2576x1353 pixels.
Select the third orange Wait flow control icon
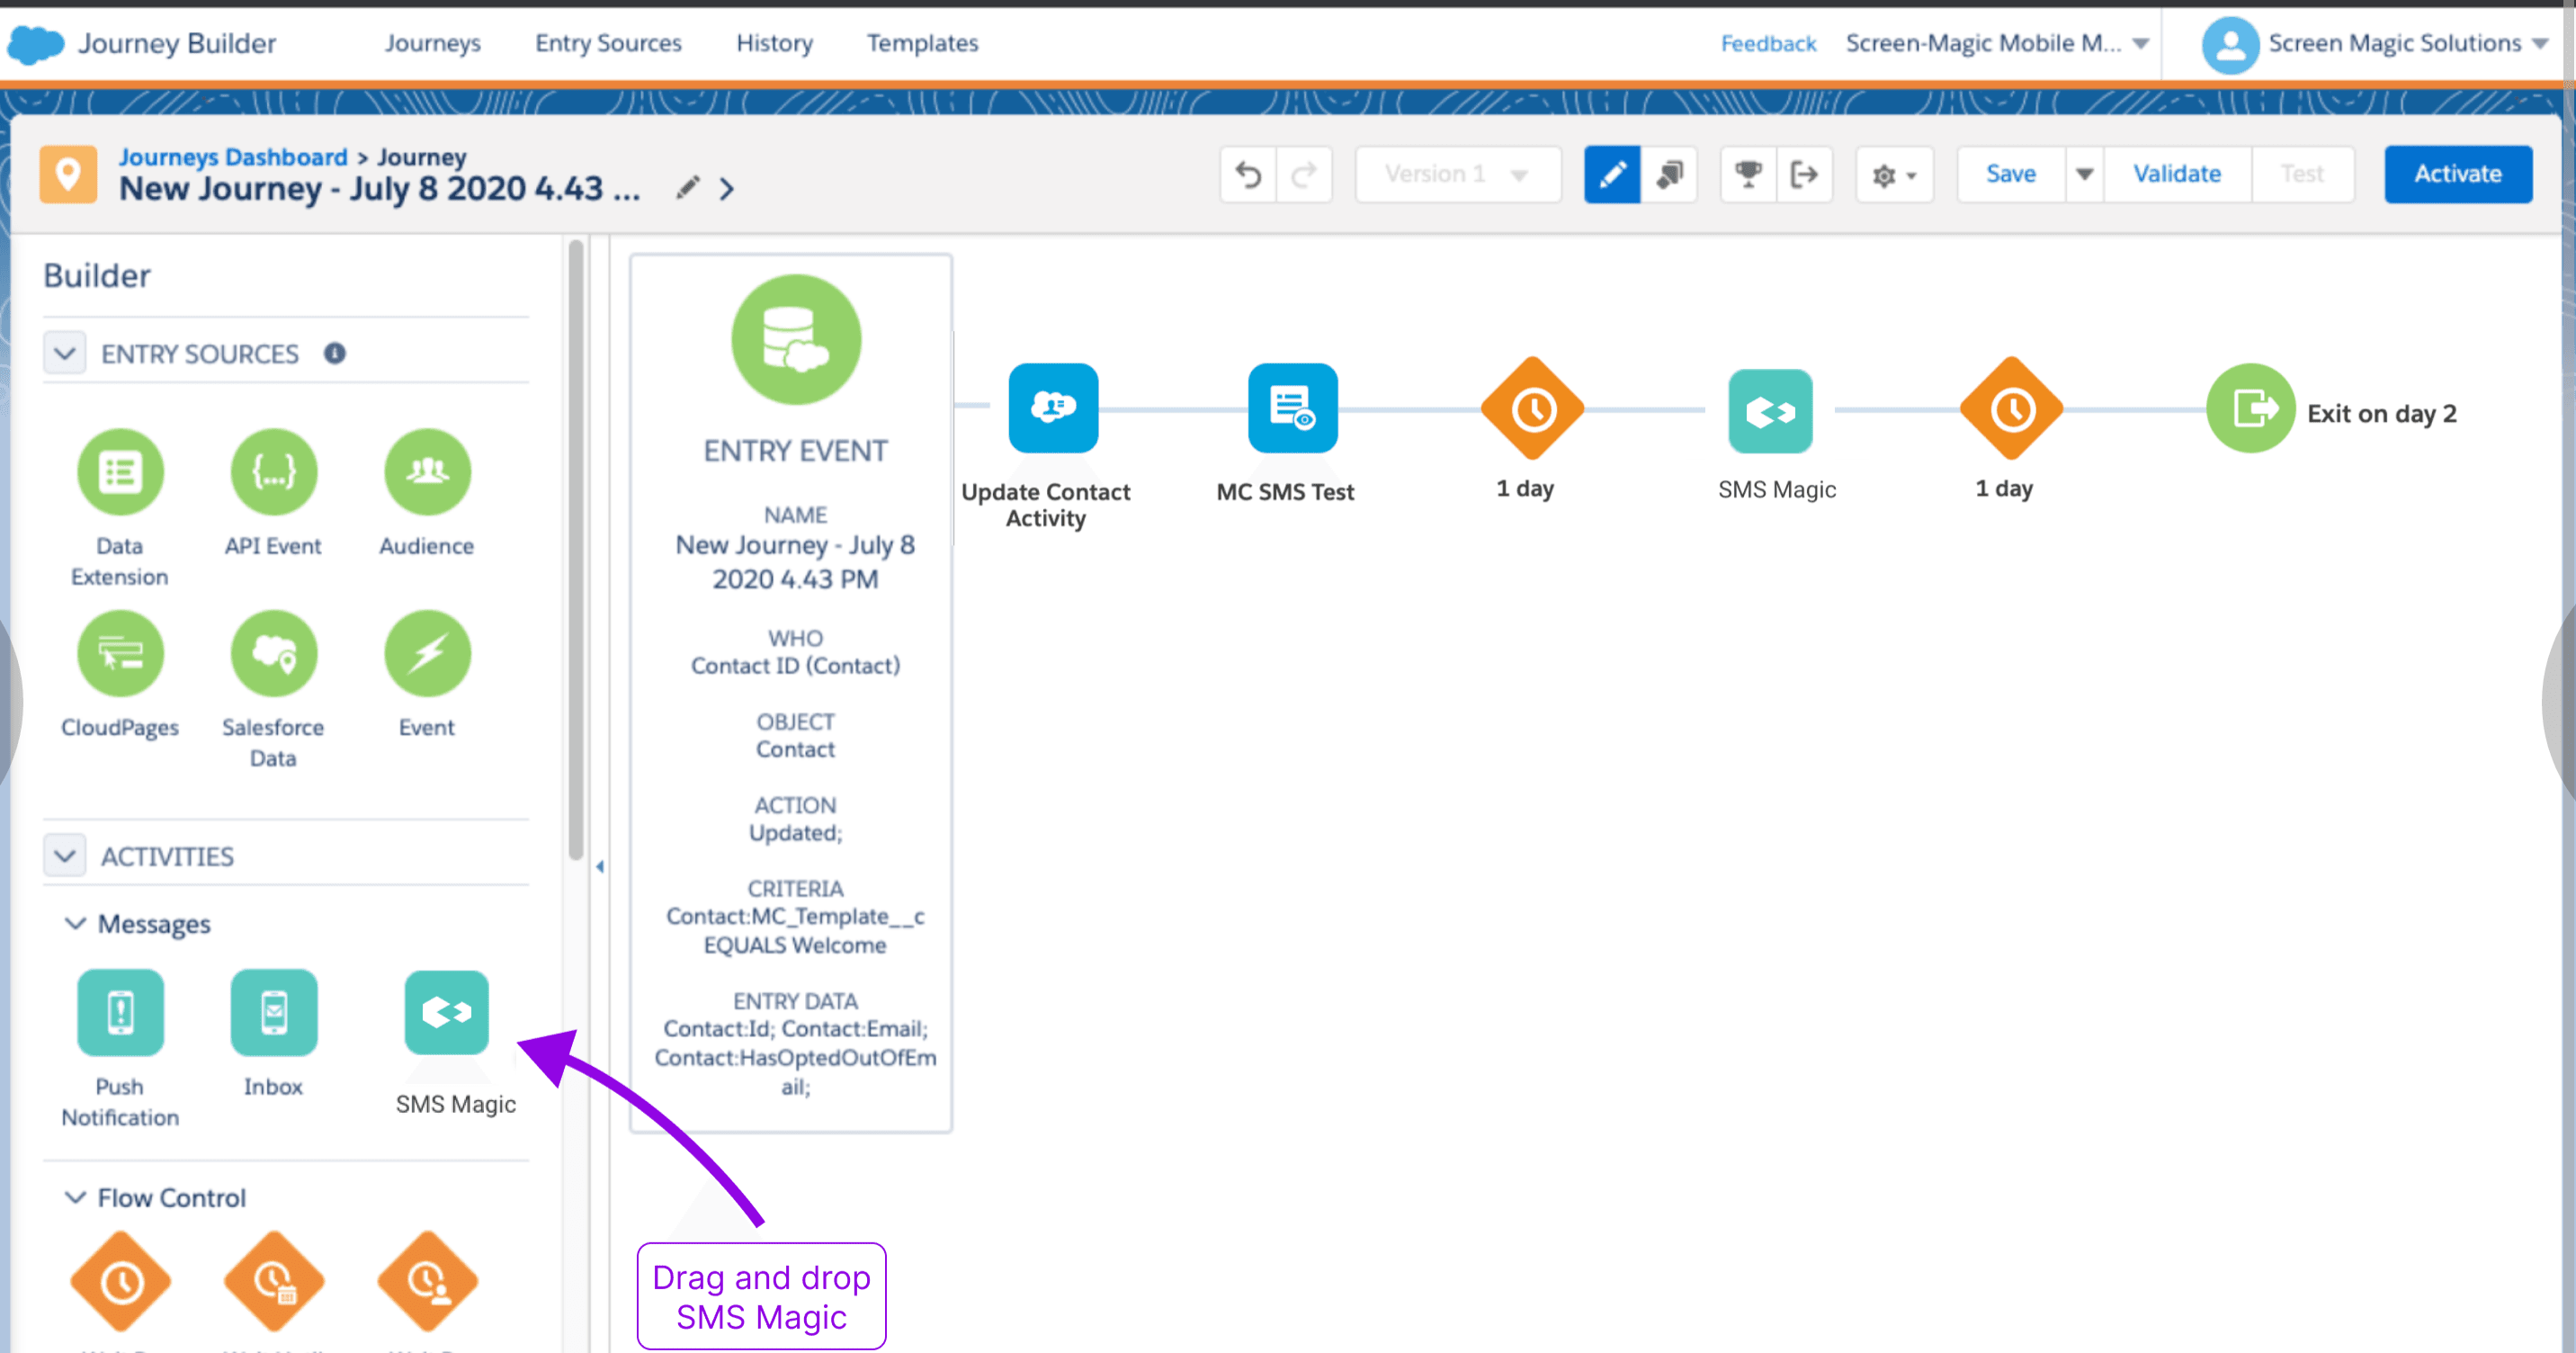pyautogui.click(x=428, y=1282)
